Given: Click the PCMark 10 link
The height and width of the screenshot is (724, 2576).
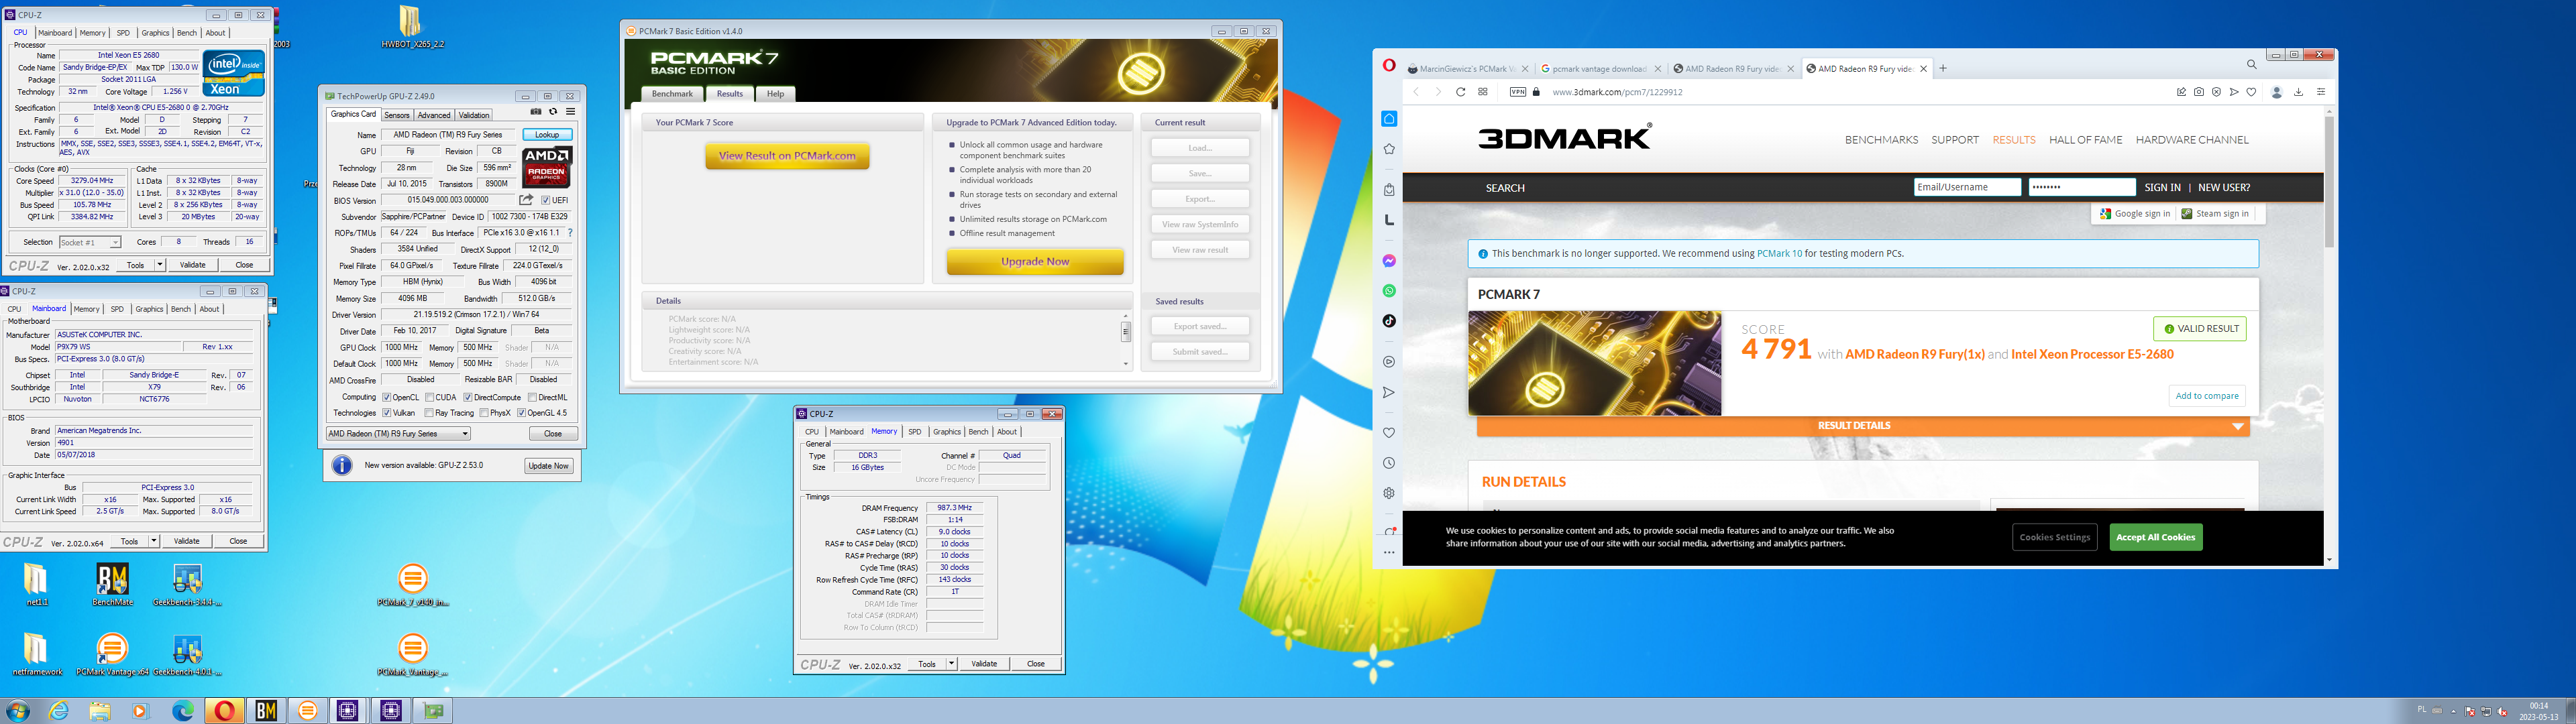Looking at the screenshot, I should point(1779,254).
